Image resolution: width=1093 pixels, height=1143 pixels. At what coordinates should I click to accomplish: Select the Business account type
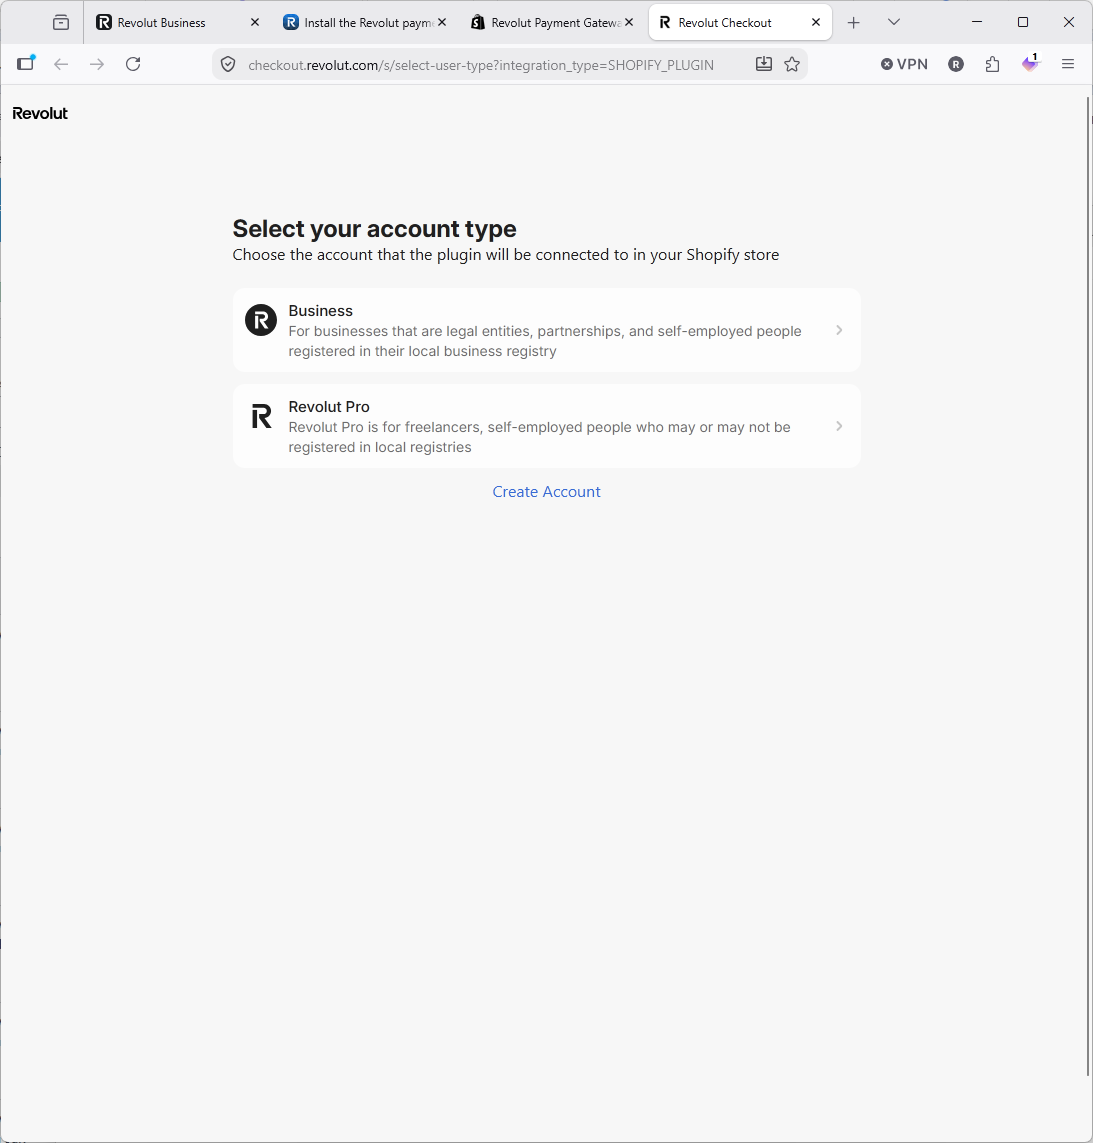click(546, 330)
